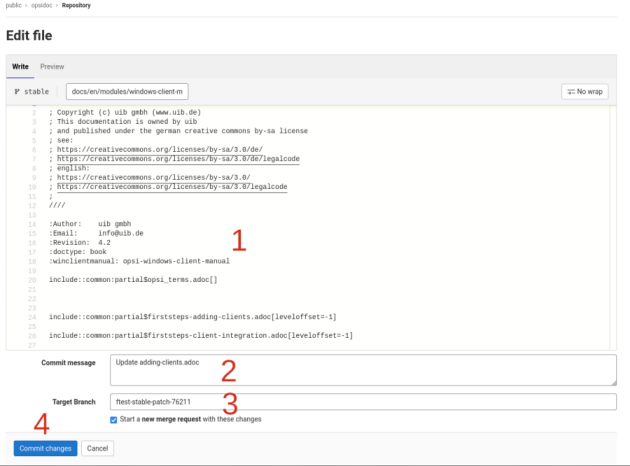Click the :doctype: book line in the editor
The height and width of the screenshot is (466, 630).
point(84,251)
